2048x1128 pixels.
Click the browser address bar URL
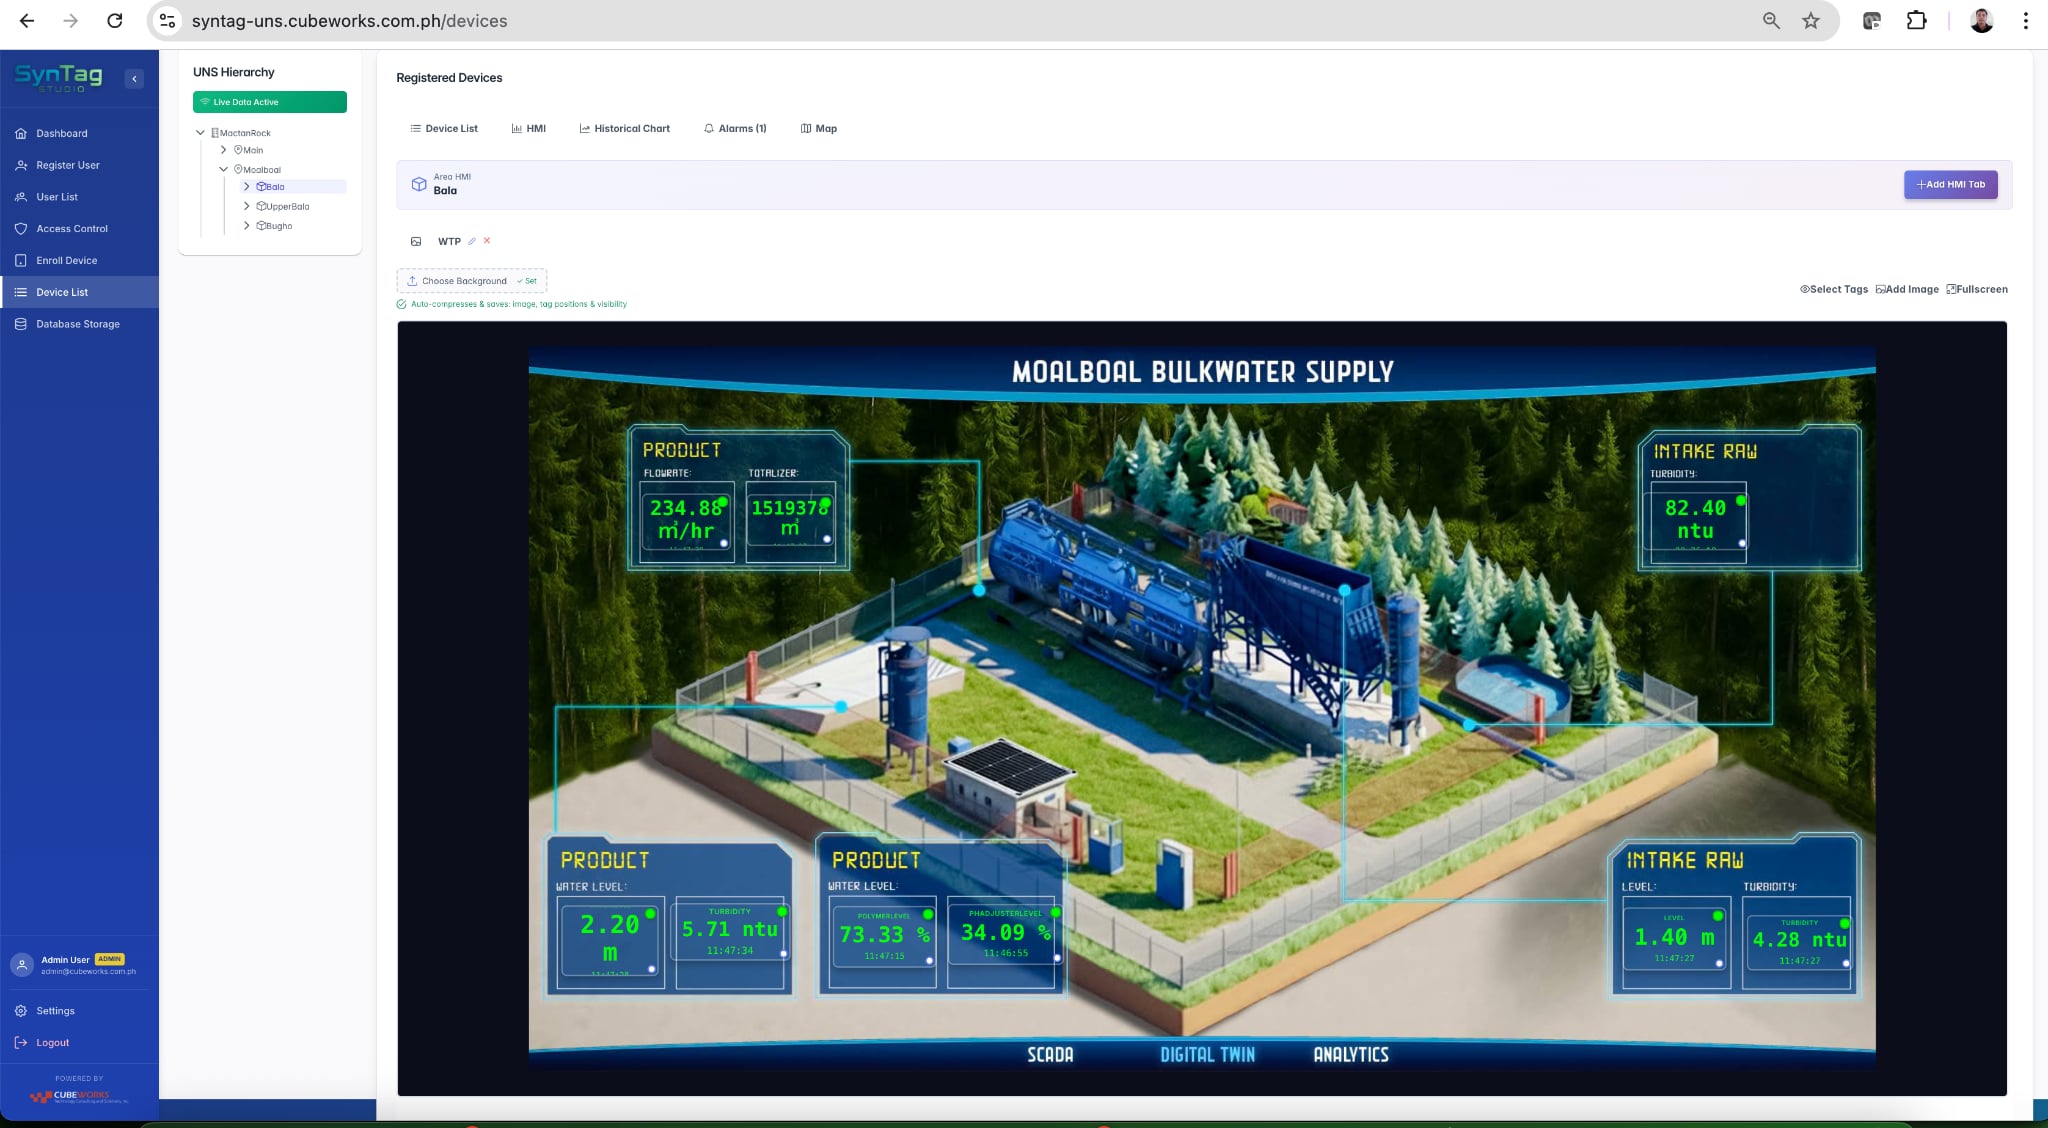[349, 20]
